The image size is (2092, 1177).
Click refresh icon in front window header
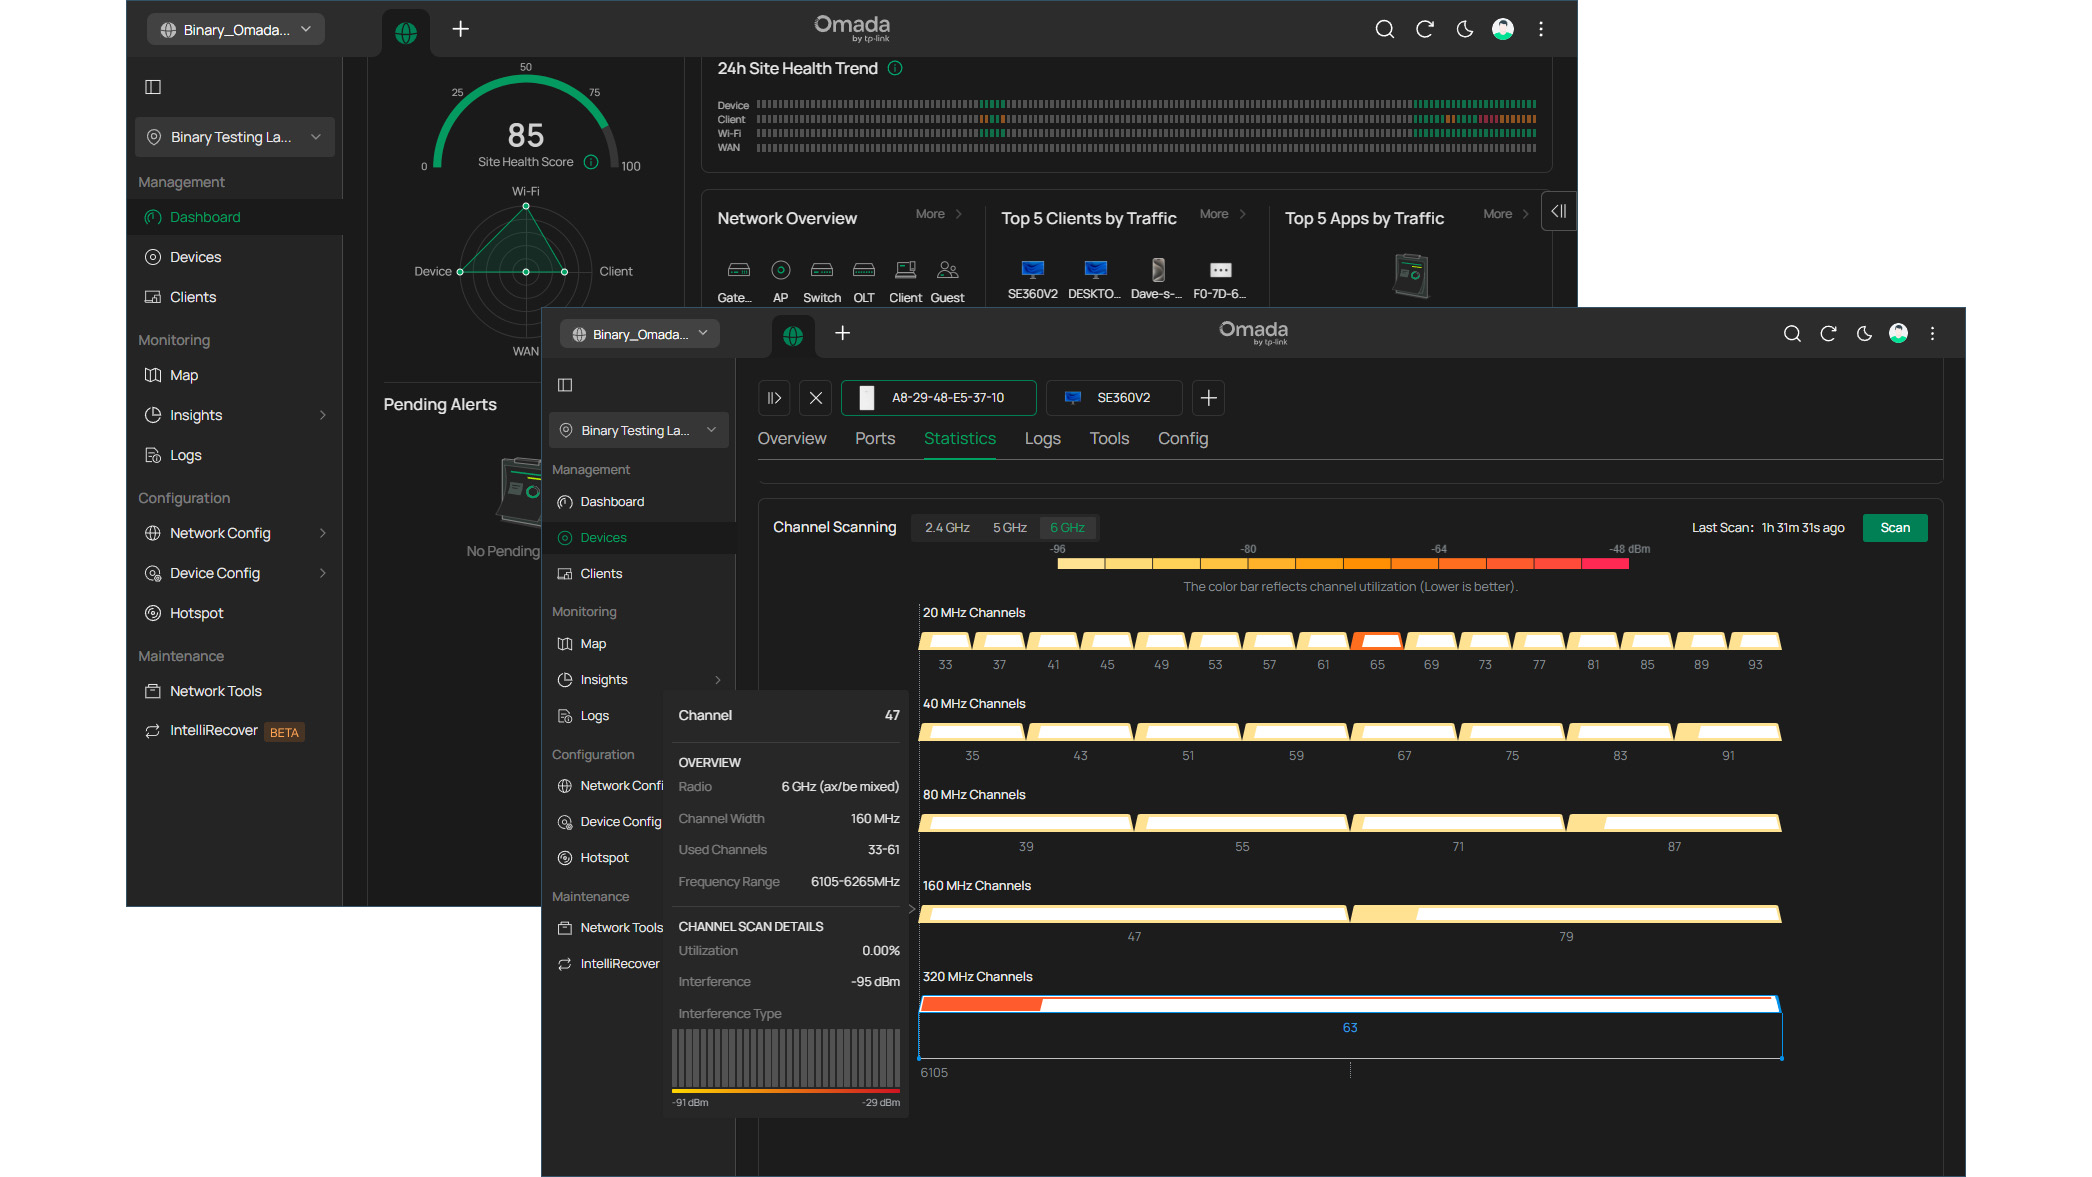1828,334
